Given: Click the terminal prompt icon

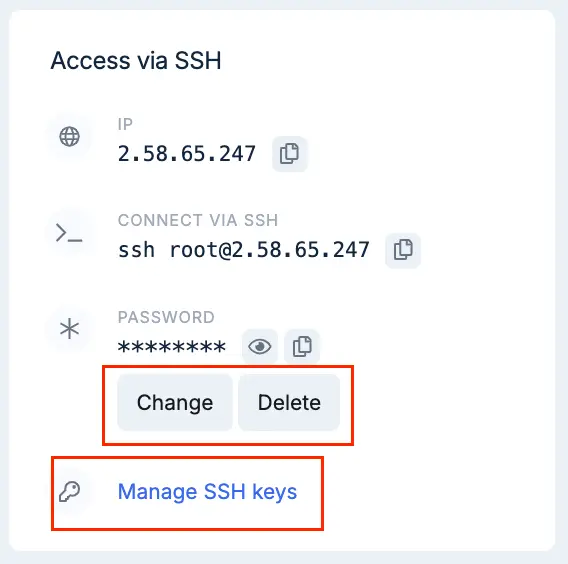Looking at the screenshot, I should tap(69, 233).
